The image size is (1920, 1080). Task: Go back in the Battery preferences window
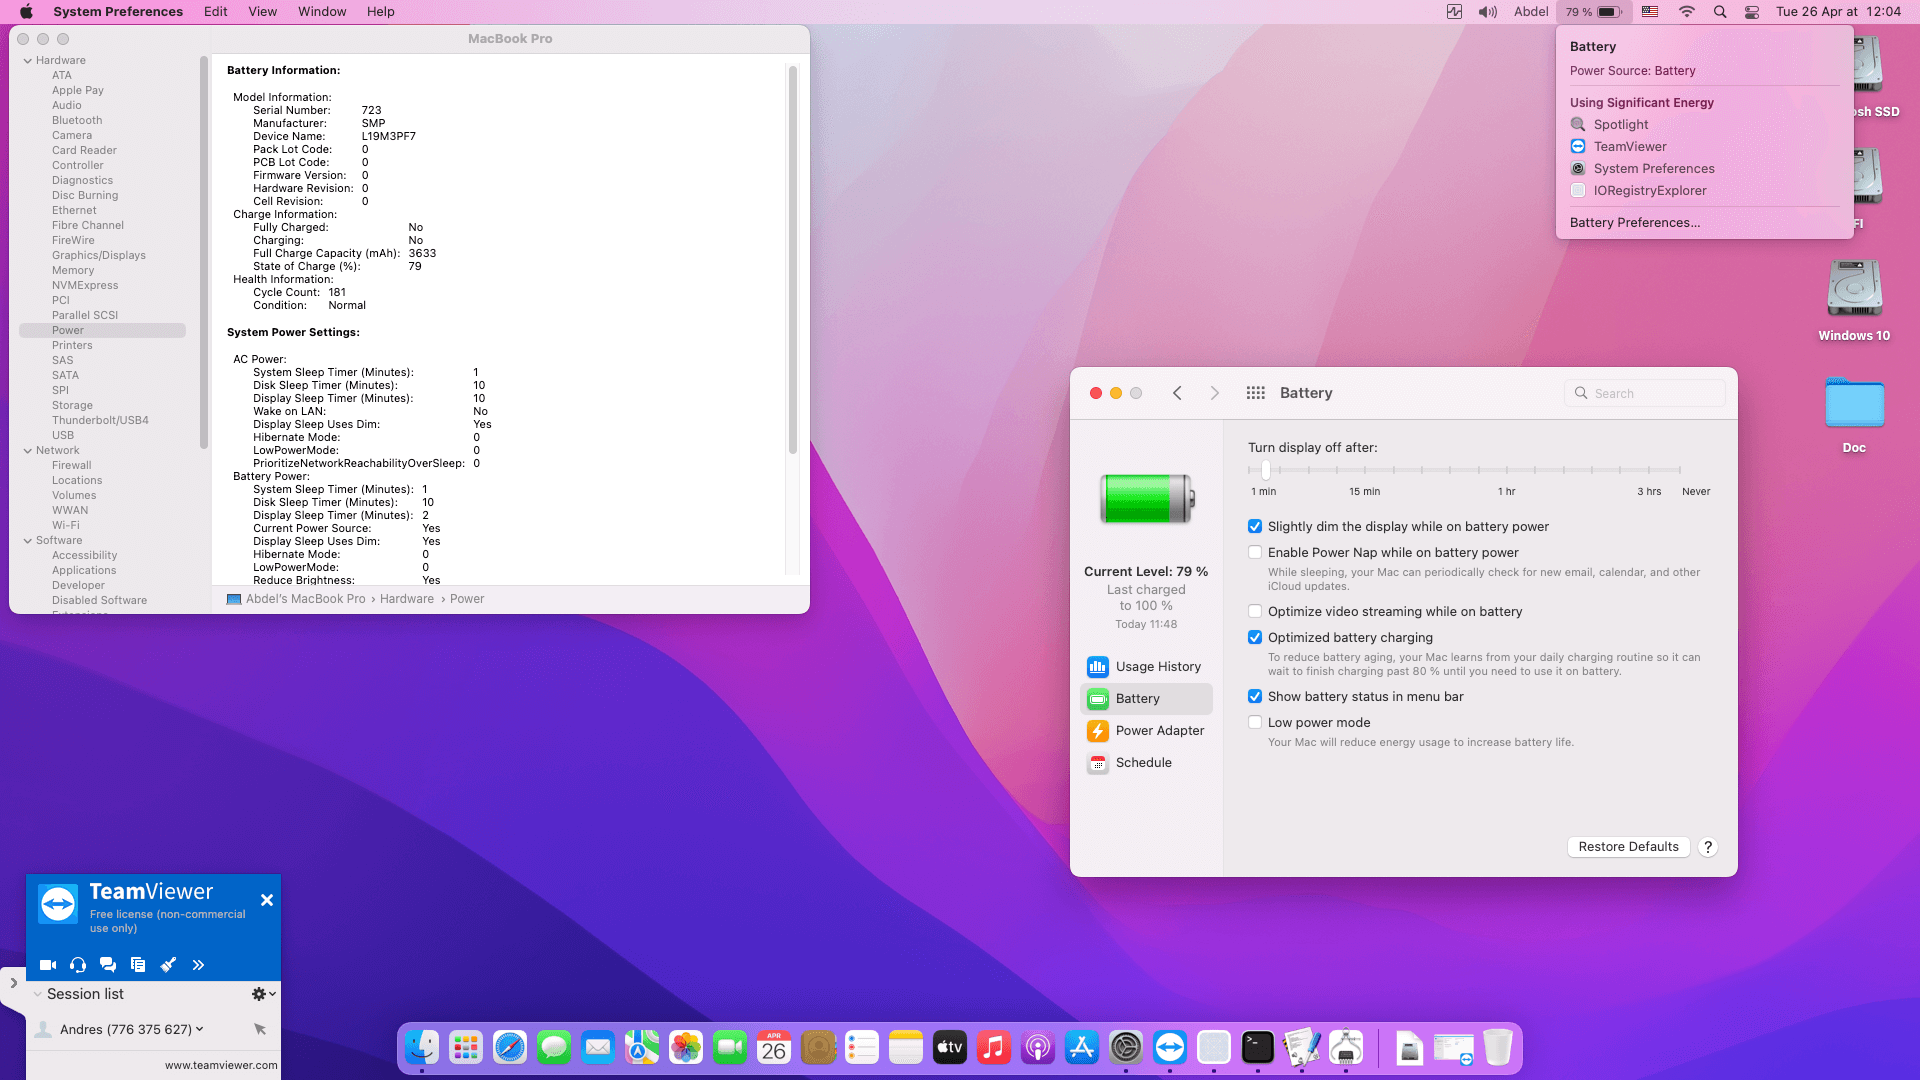1177,393
